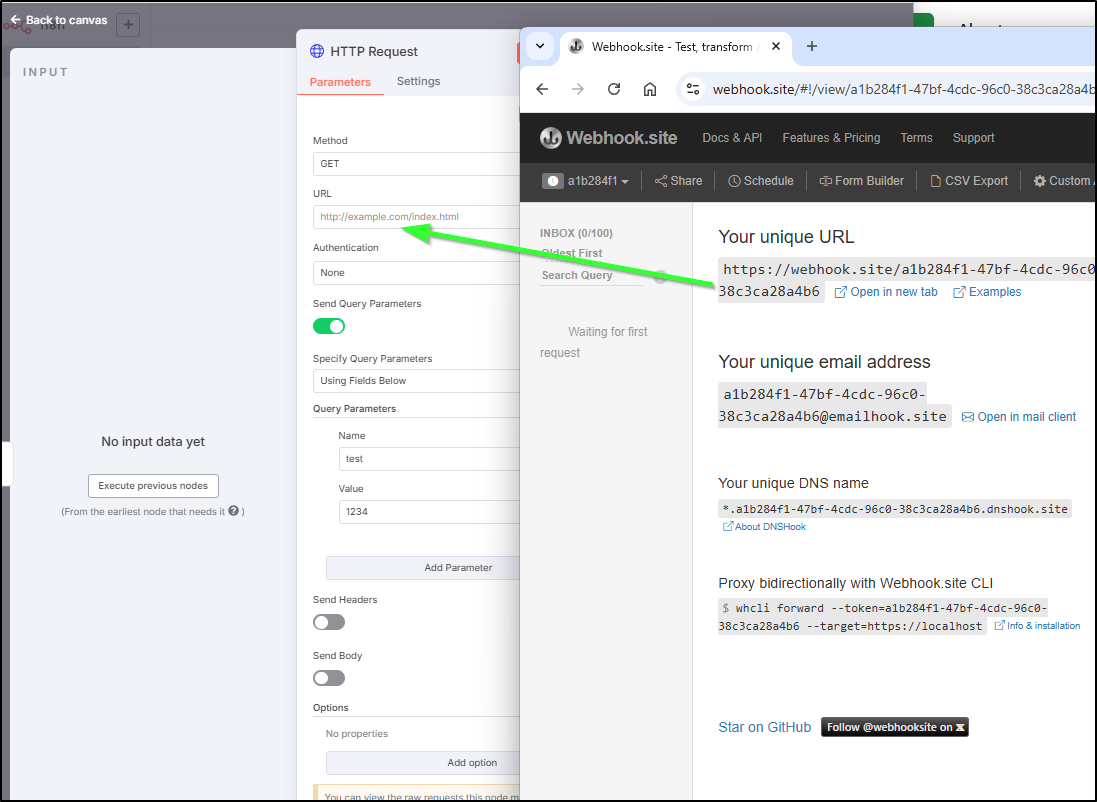
Task: Click the Add Parameter button
Action: click(423, 568)
